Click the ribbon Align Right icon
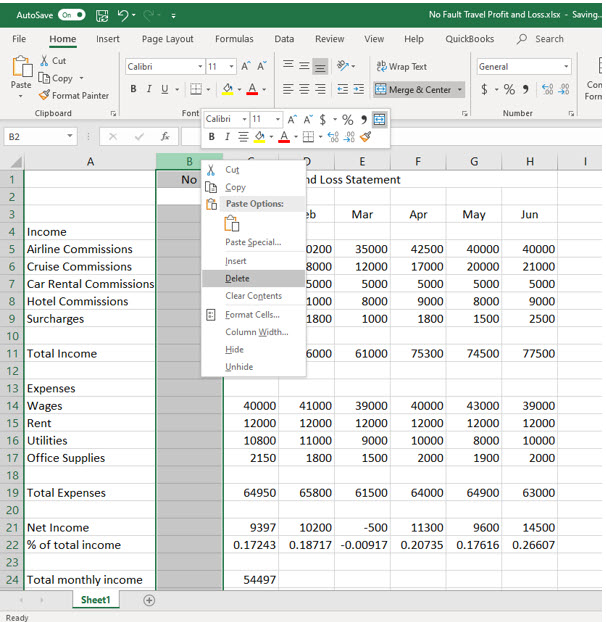The image size is (606, 622). click(x=320, y=89)
